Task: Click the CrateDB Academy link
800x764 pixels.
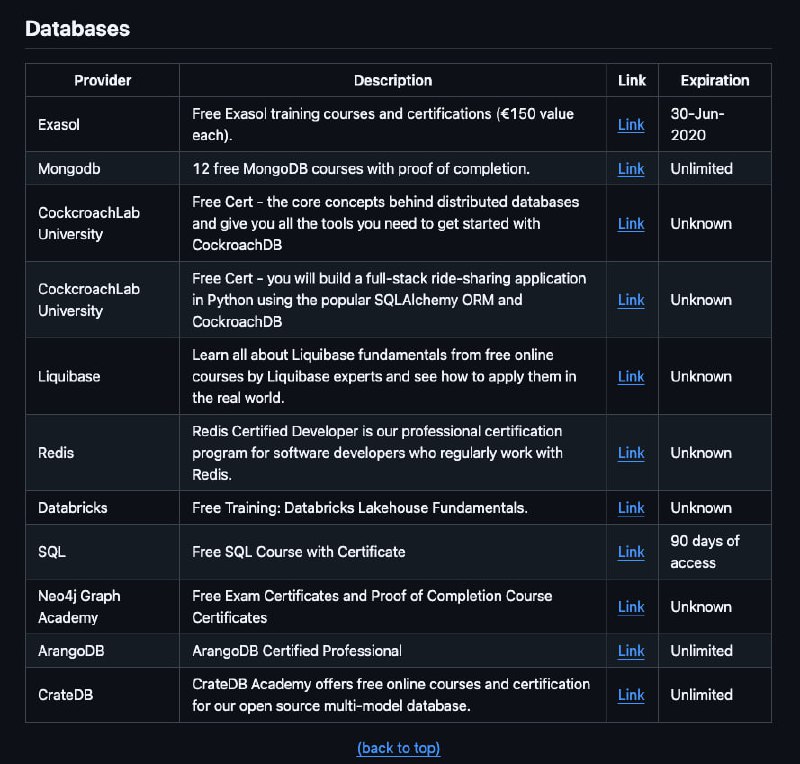Action: 631,695
